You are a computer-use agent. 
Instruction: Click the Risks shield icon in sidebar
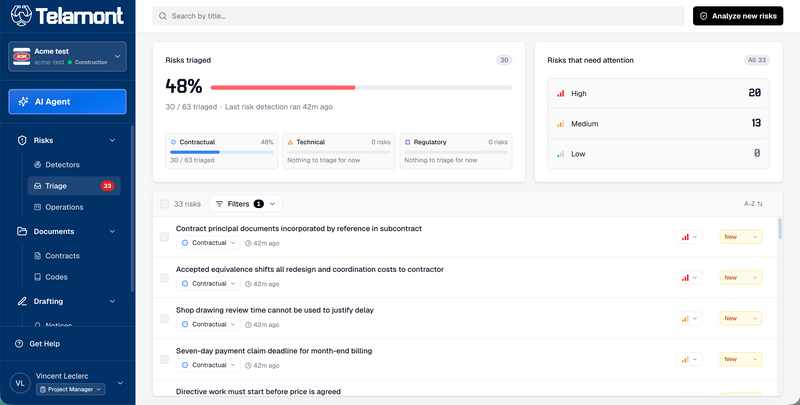[22, 140]
